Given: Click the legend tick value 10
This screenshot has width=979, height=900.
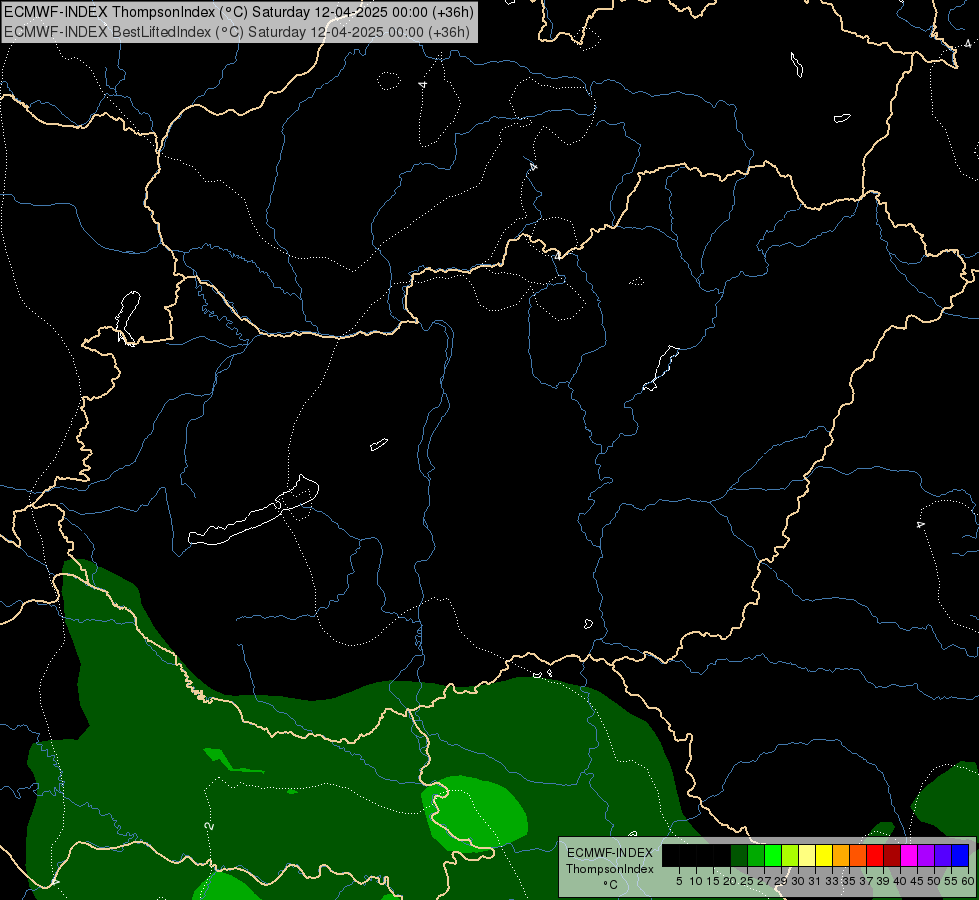Looking at the screenshot, I should (696, 881).
